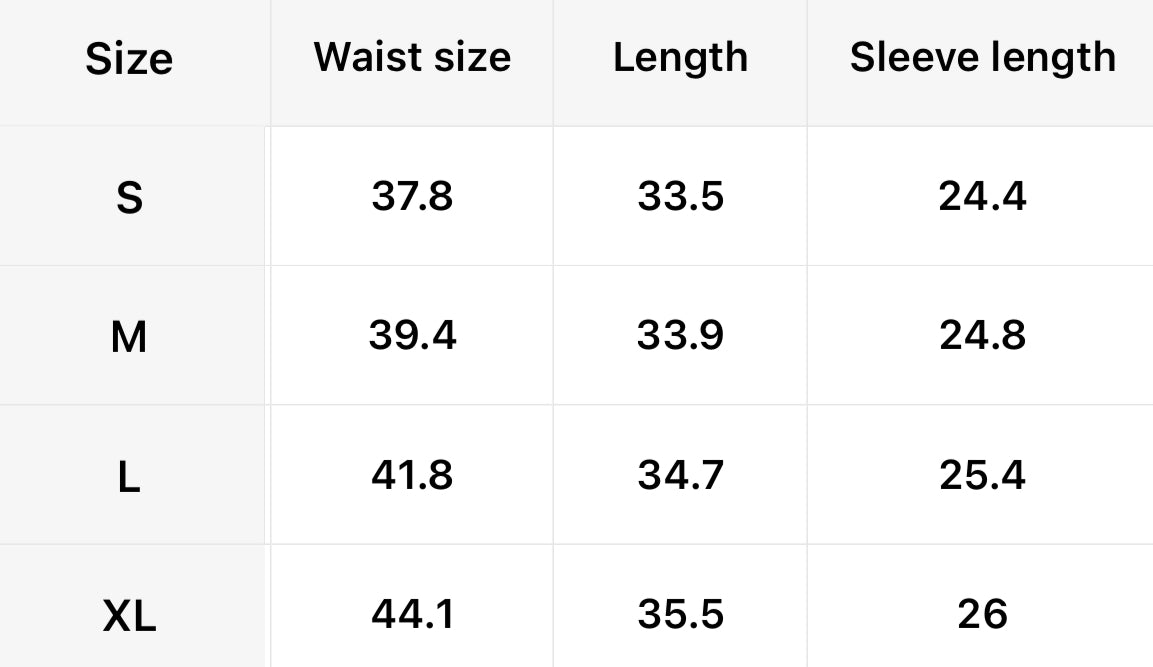
Task: Select the S size row label
Action: [x=129, y=198]
